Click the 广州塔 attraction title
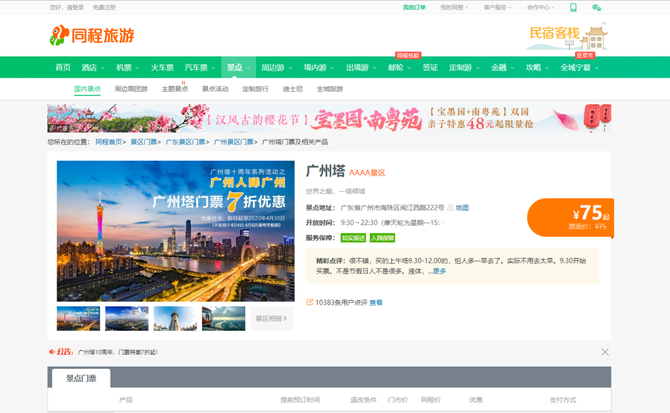 [326, 171]
